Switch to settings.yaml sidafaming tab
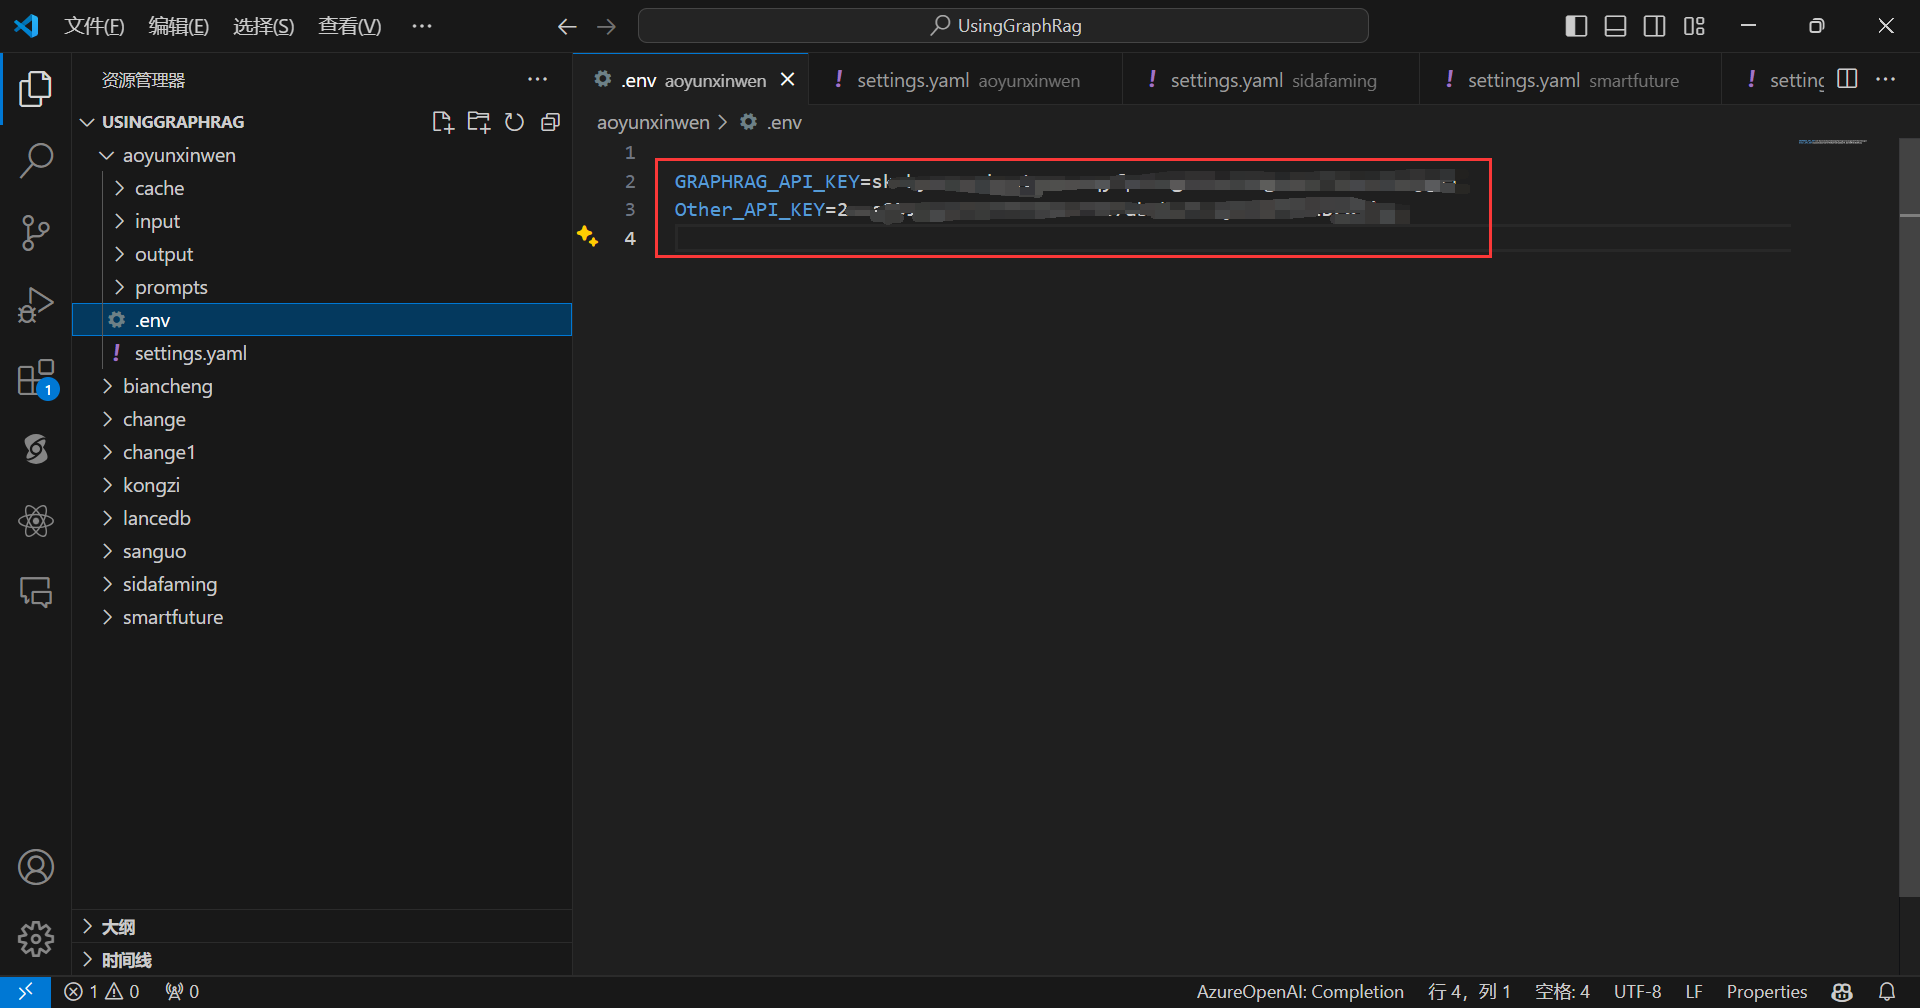The image size is (1920, 1008). point(1271,80)
